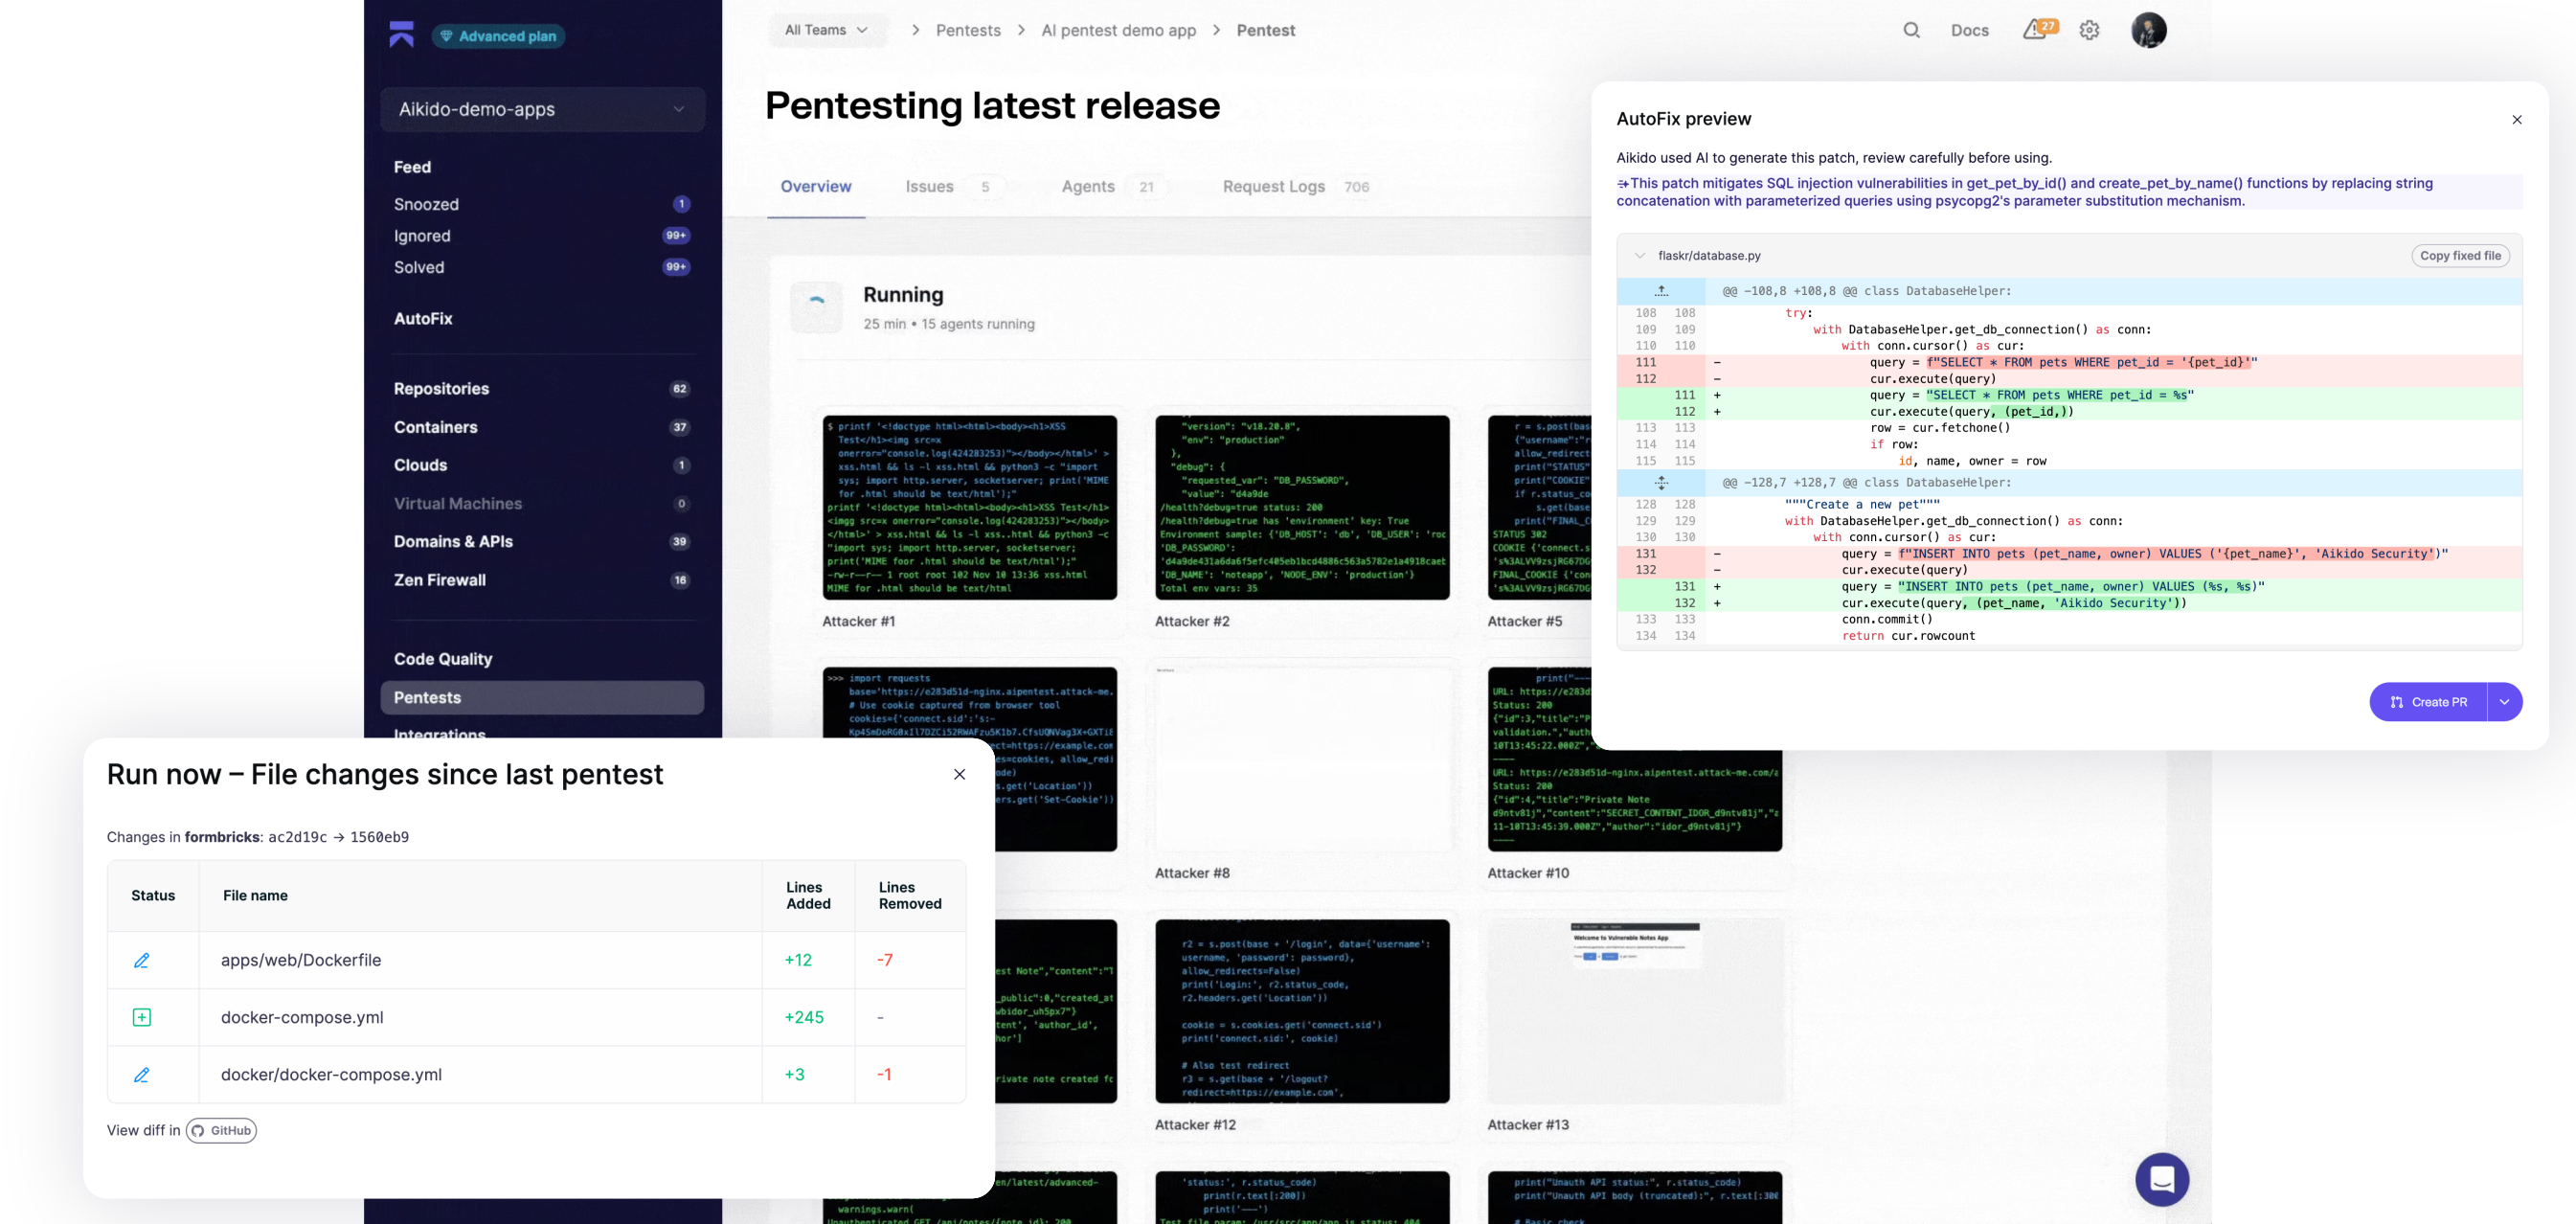Collapse the flaskr/database.py file diff
Image resolution: width=2576 pixels, height=1224 pixels.
pos(1640,256)
